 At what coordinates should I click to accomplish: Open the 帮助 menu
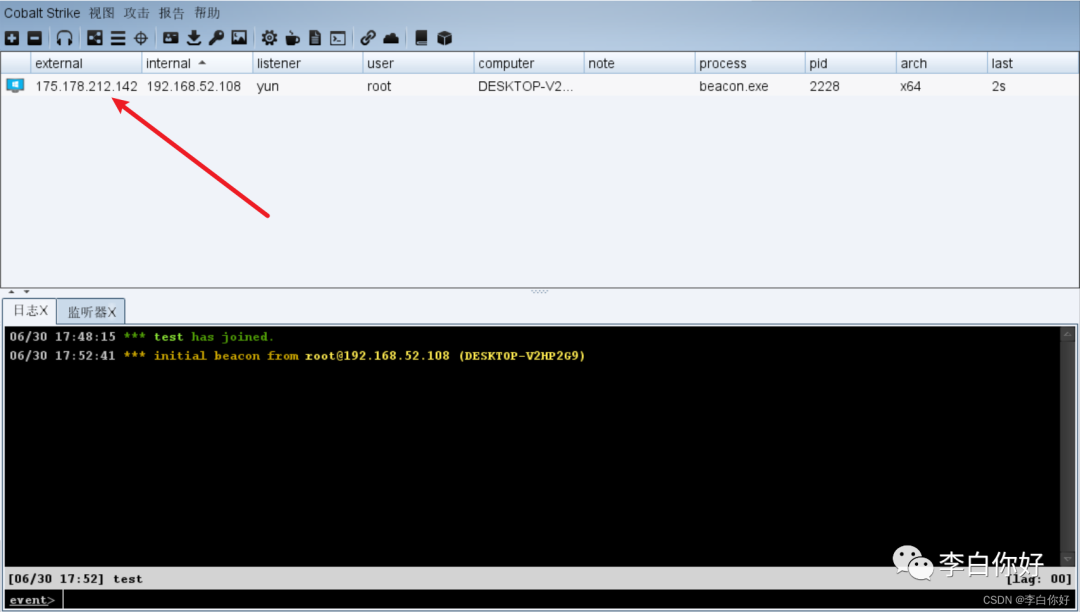pos(207,13)
